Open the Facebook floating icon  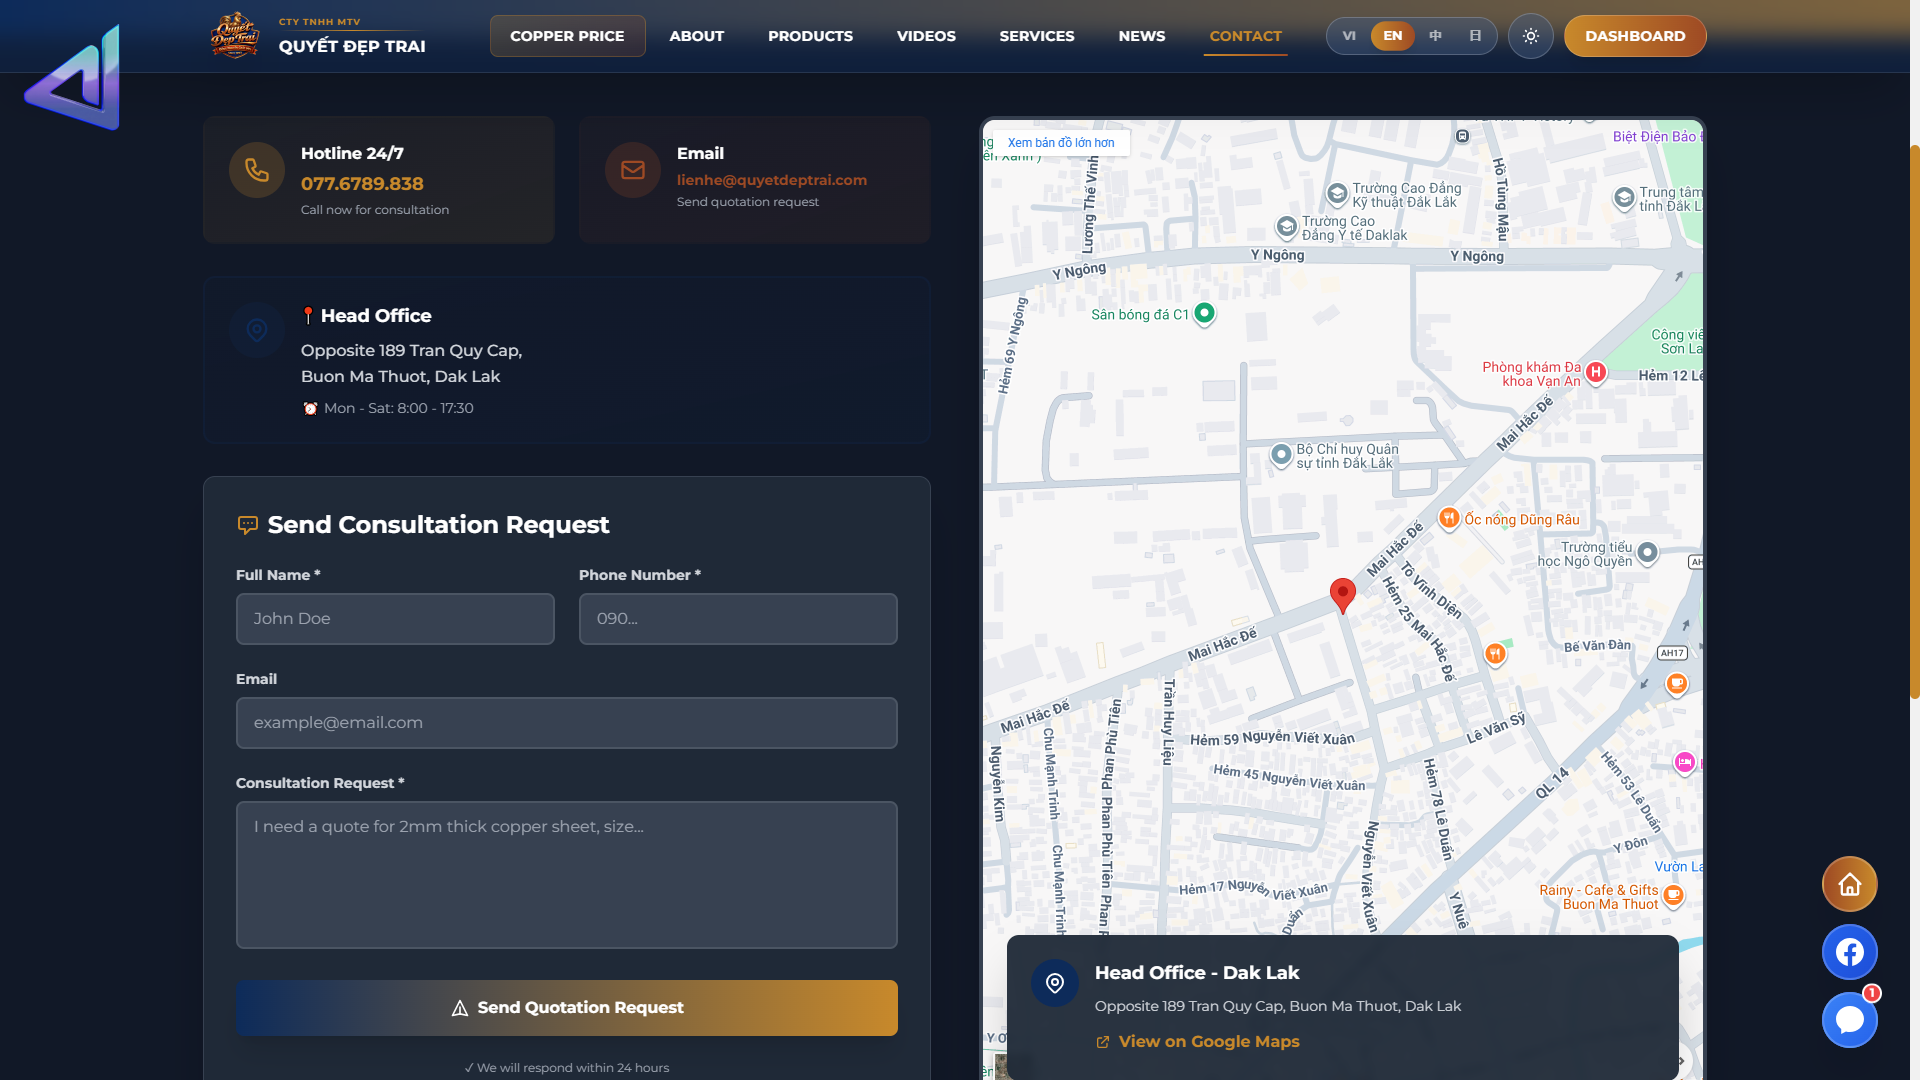1849,952
